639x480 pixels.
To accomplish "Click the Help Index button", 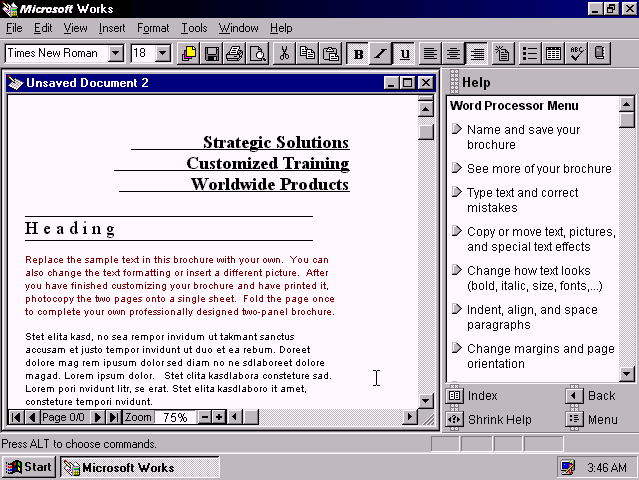I will pyautogui.click(x=472, y=396).
